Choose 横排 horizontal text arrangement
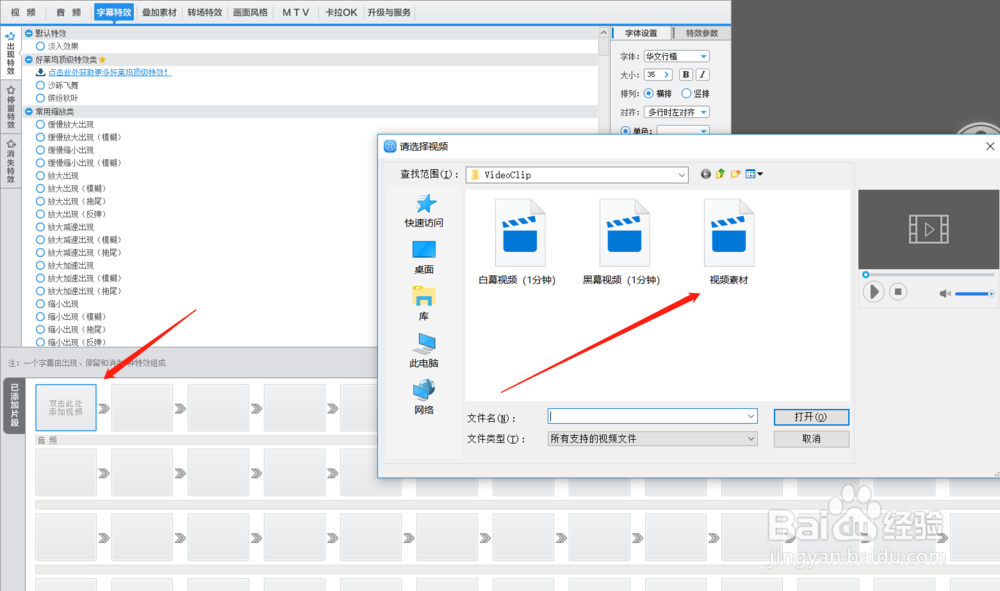The image size is (1000, 591). [649, 93]
